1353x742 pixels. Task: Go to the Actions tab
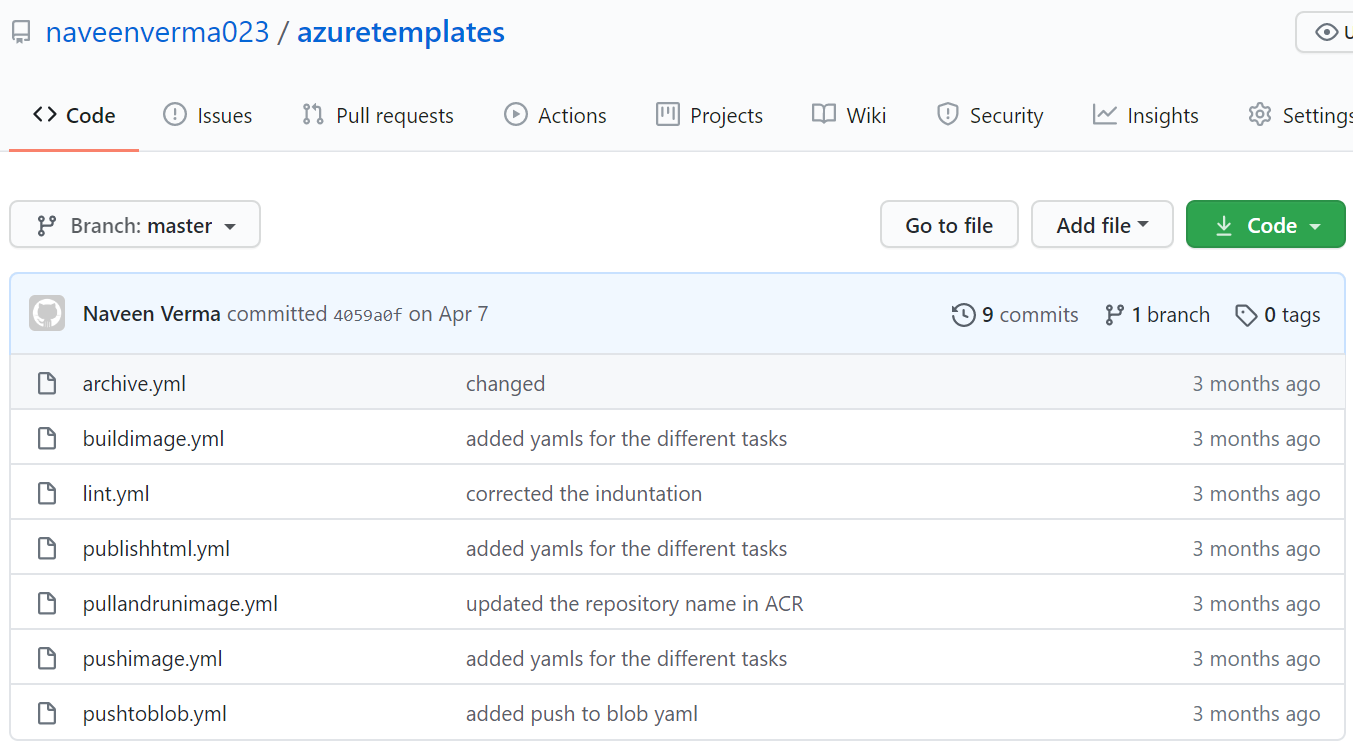(x=556, y=116)
